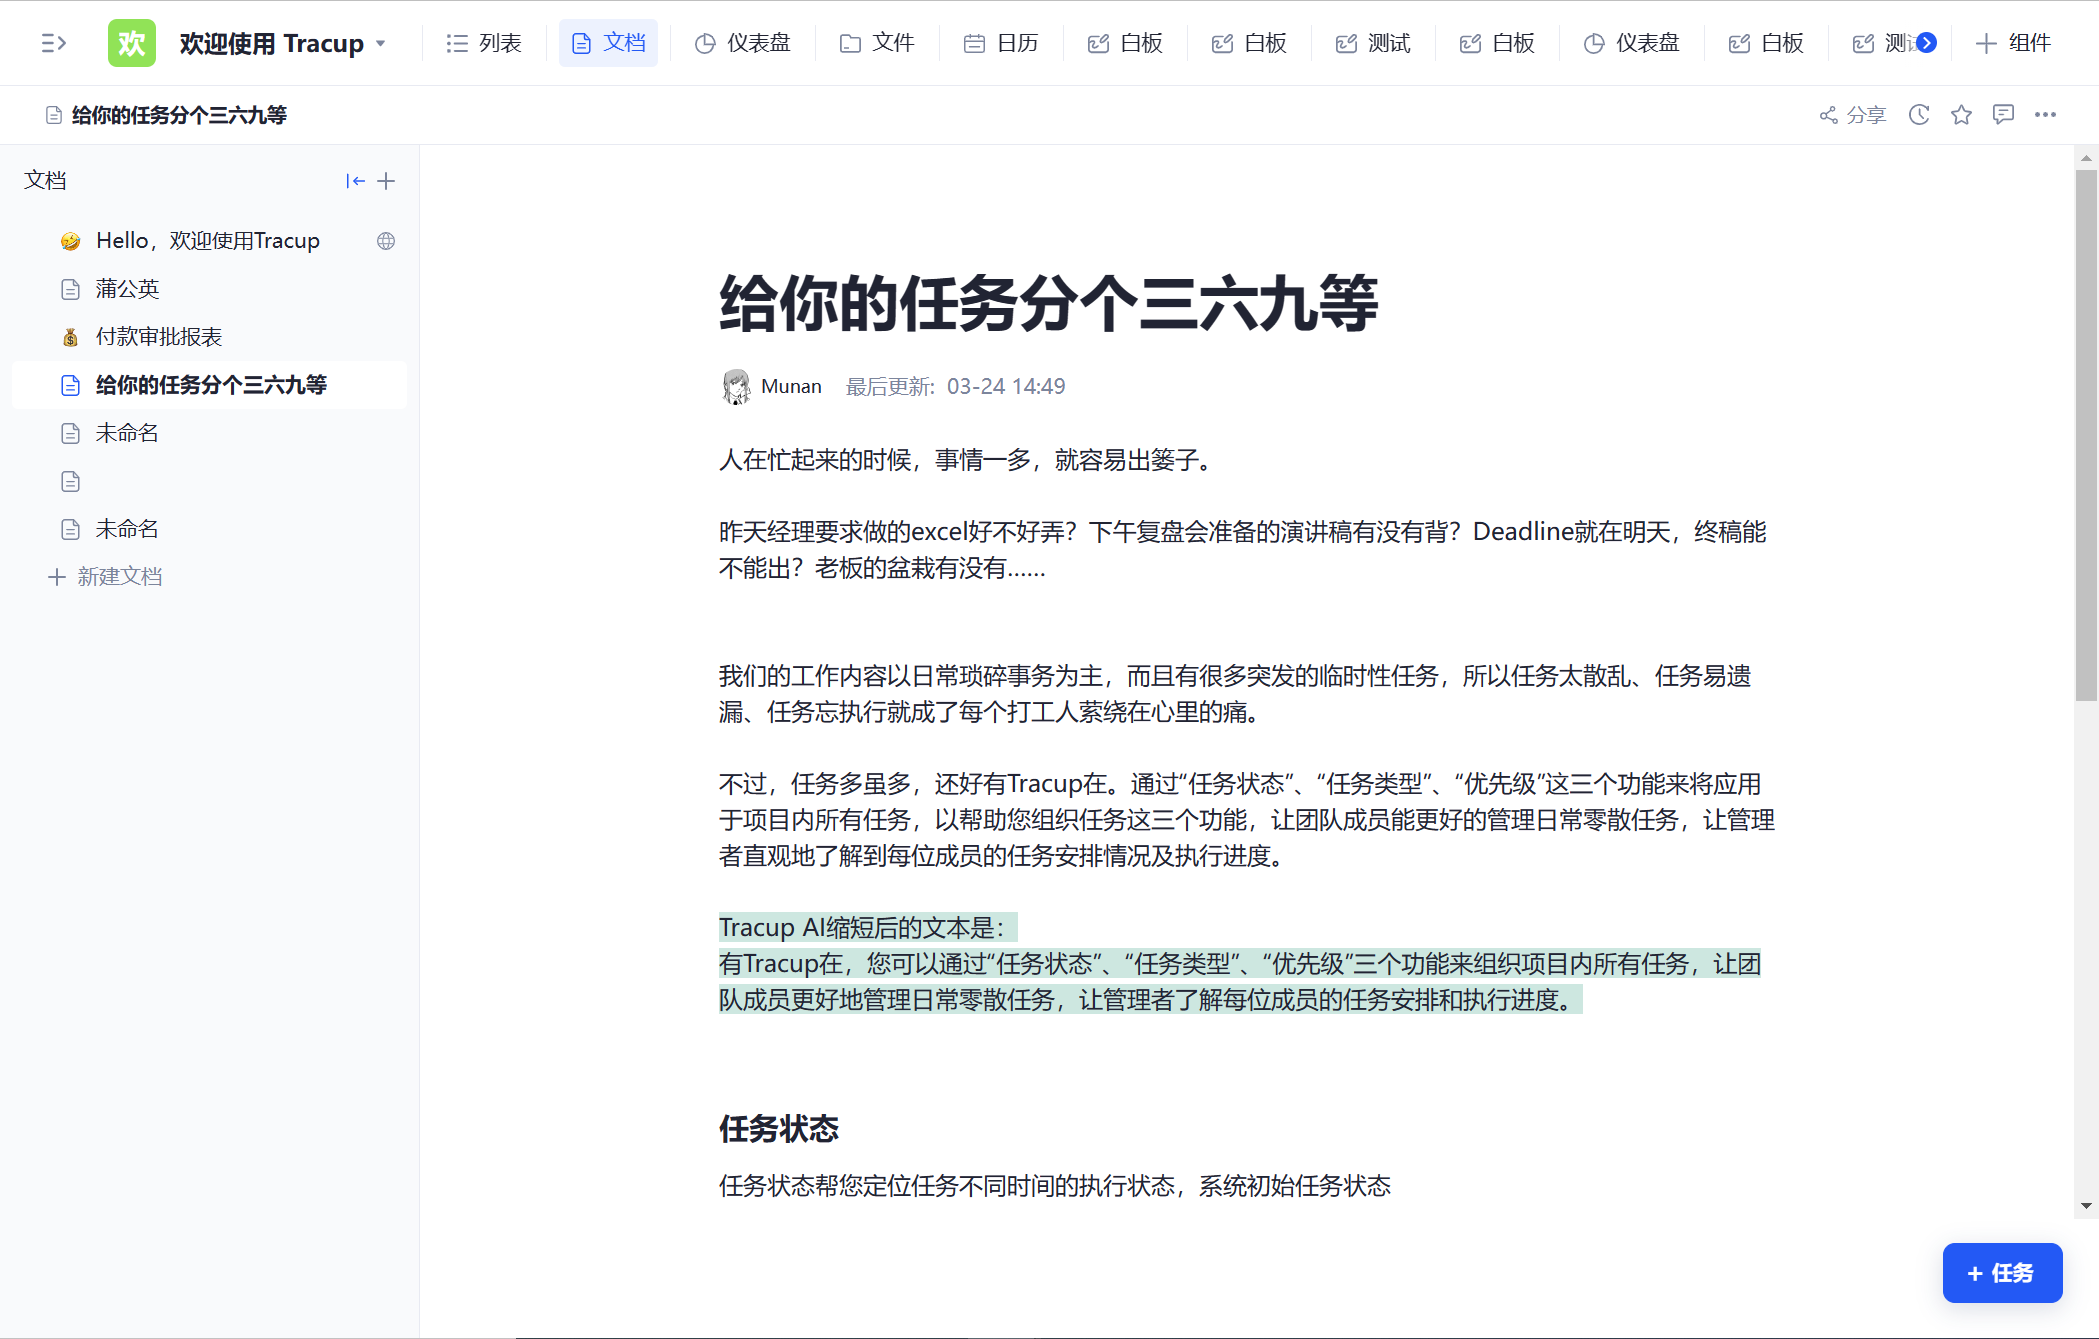Toggle the main navigation menu icon

(x=53, y=43)
